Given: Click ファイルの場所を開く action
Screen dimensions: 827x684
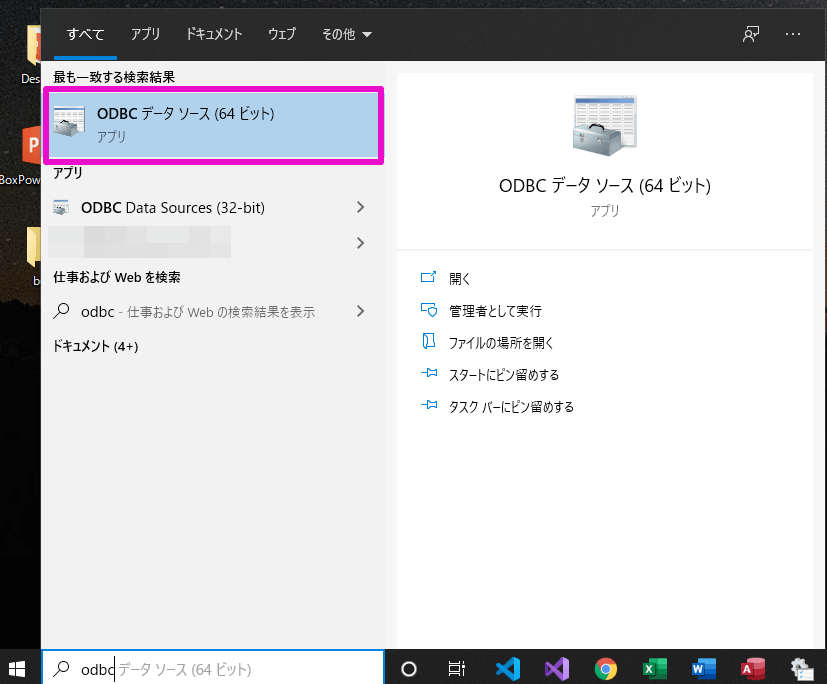Looking at the screenshot, I should click(x=501, y=343).
